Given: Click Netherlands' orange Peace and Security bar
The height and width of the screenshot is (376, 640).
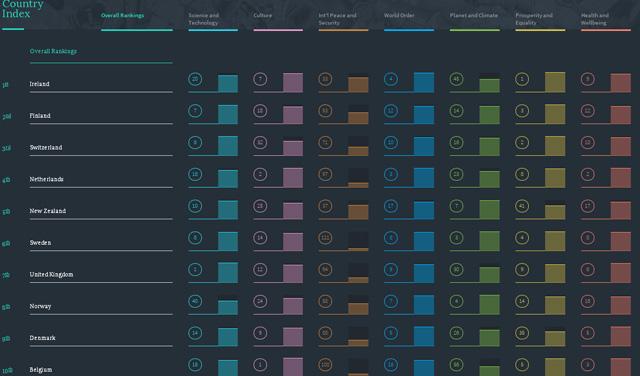Looking at the screenshot, I should pyautogui.click(x=358, y=185).
